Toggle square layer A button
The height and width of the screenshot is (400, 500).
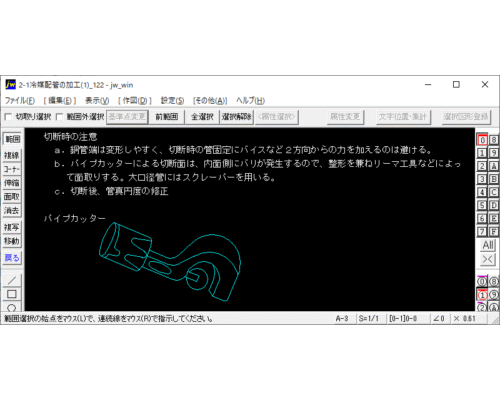pyautogui.click(x=494, y=166)
